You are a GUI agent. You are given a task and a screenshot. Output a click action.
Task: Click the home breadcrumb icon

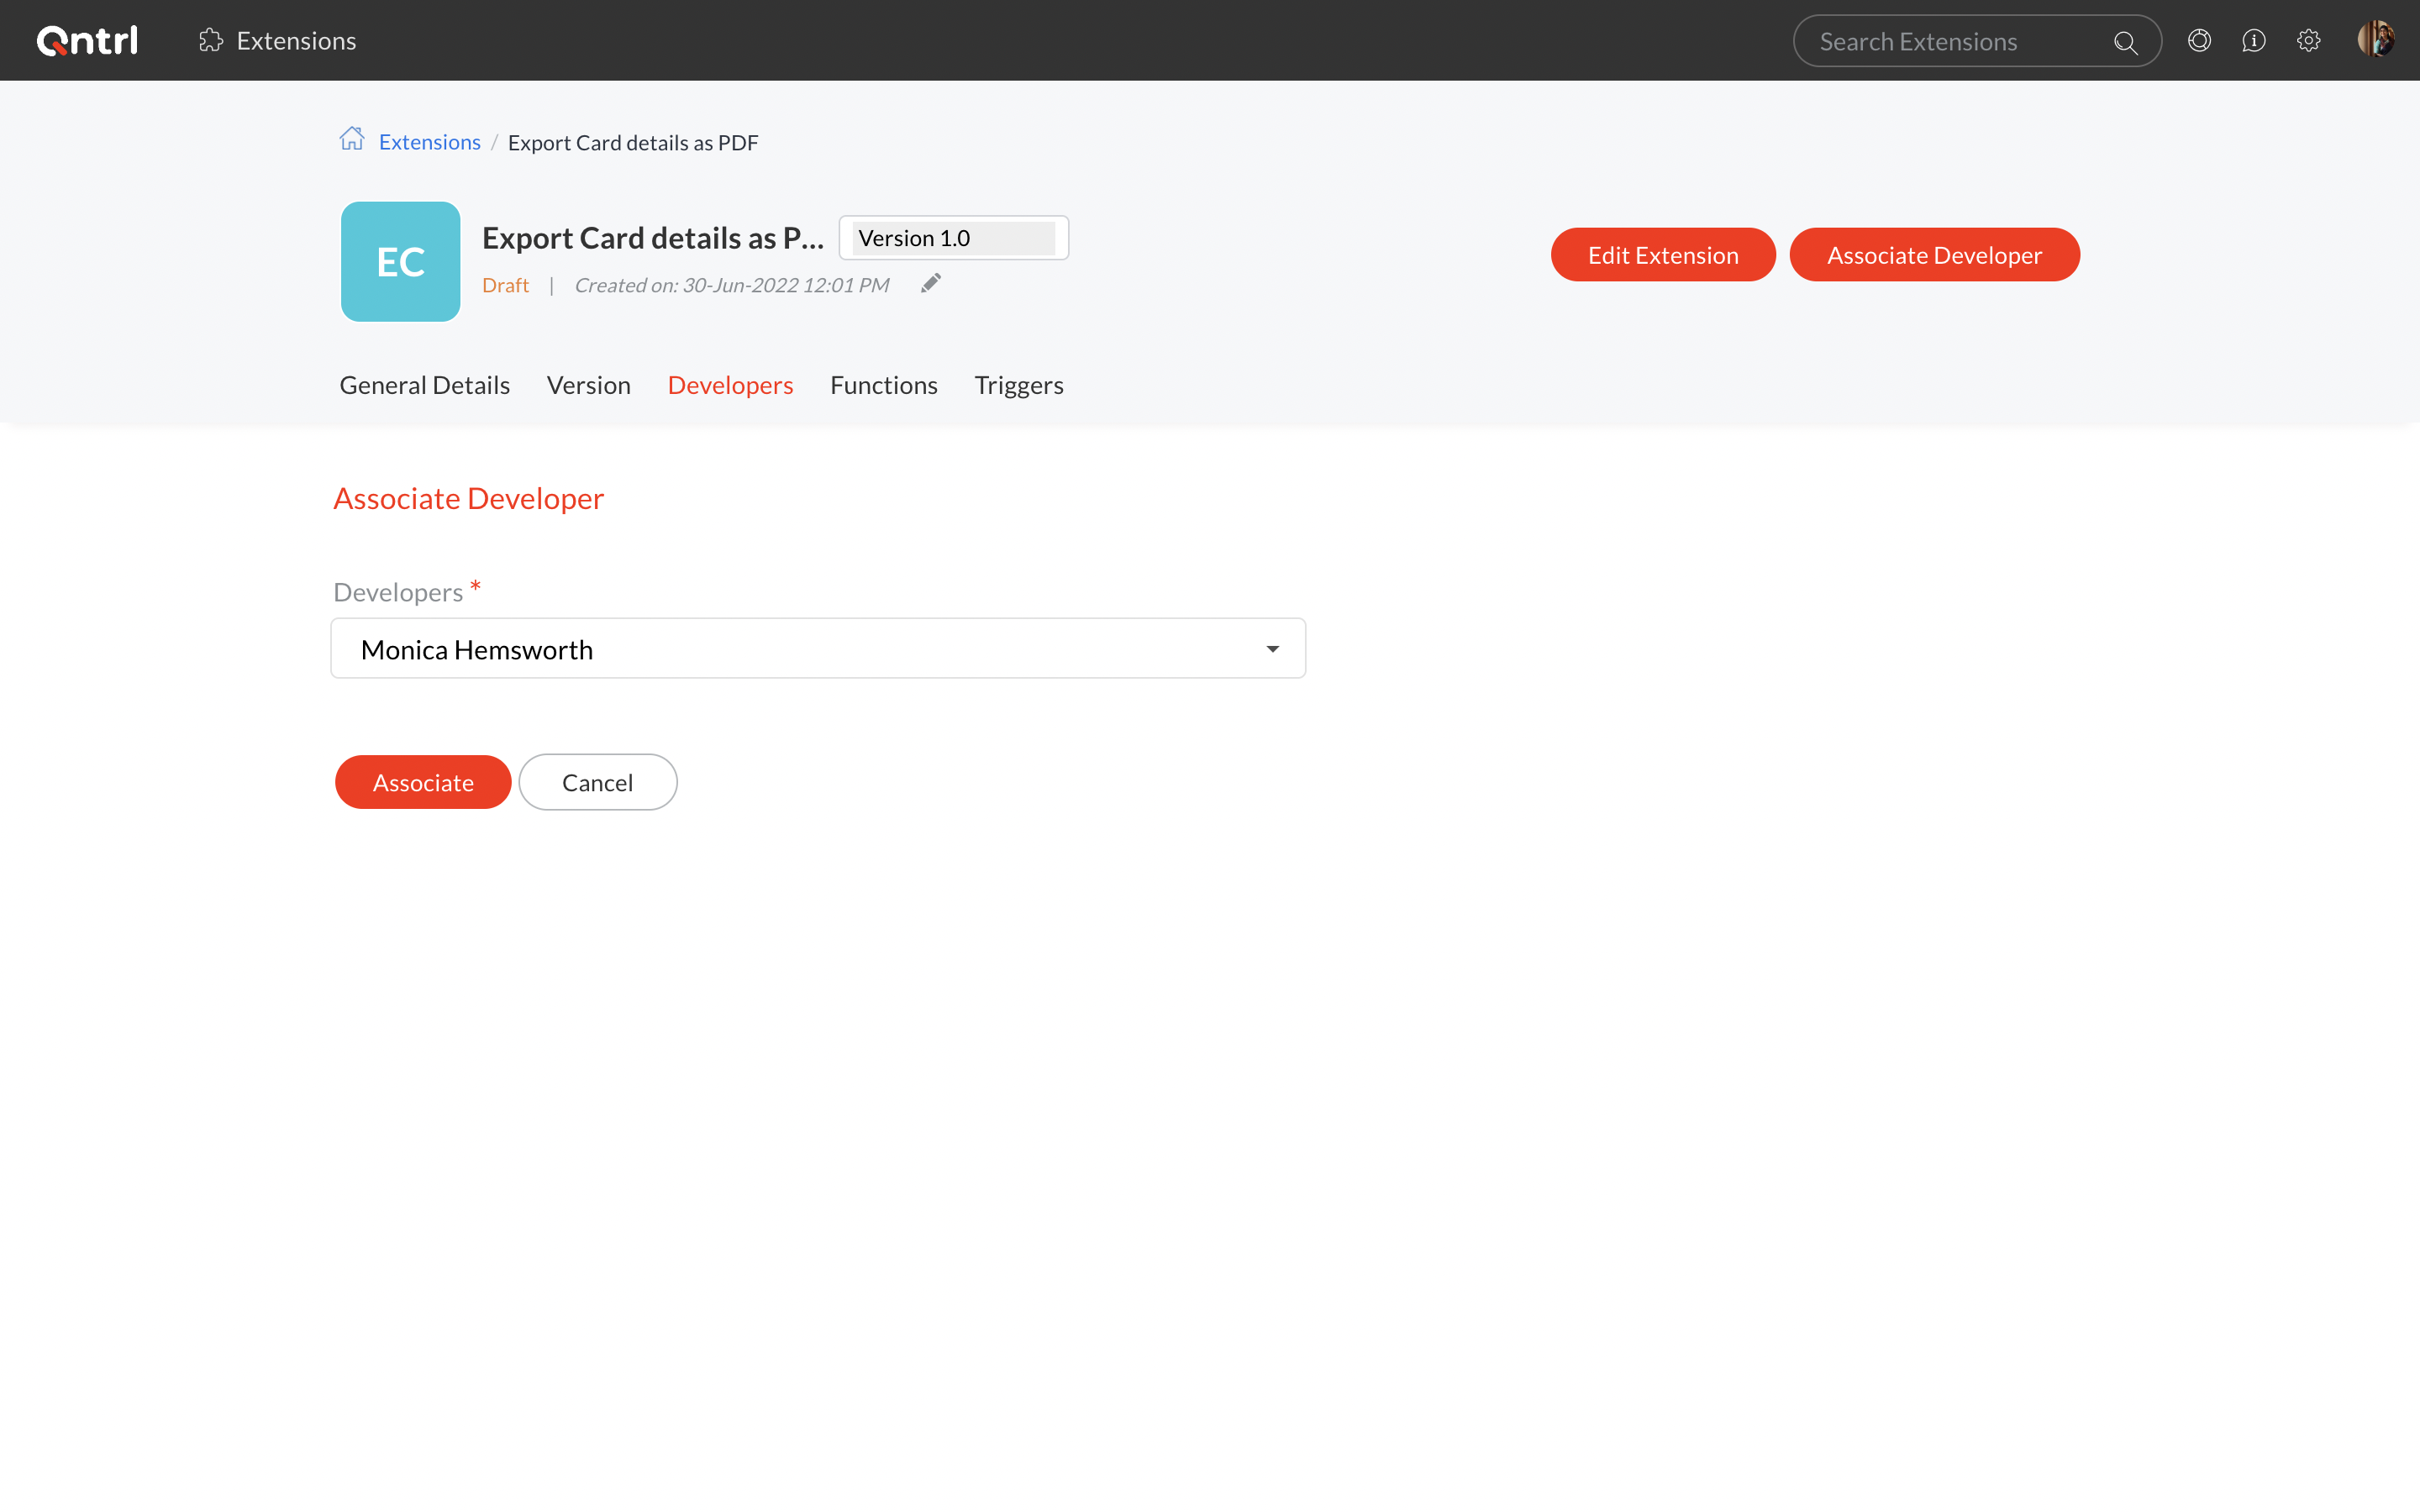(352, 139)
